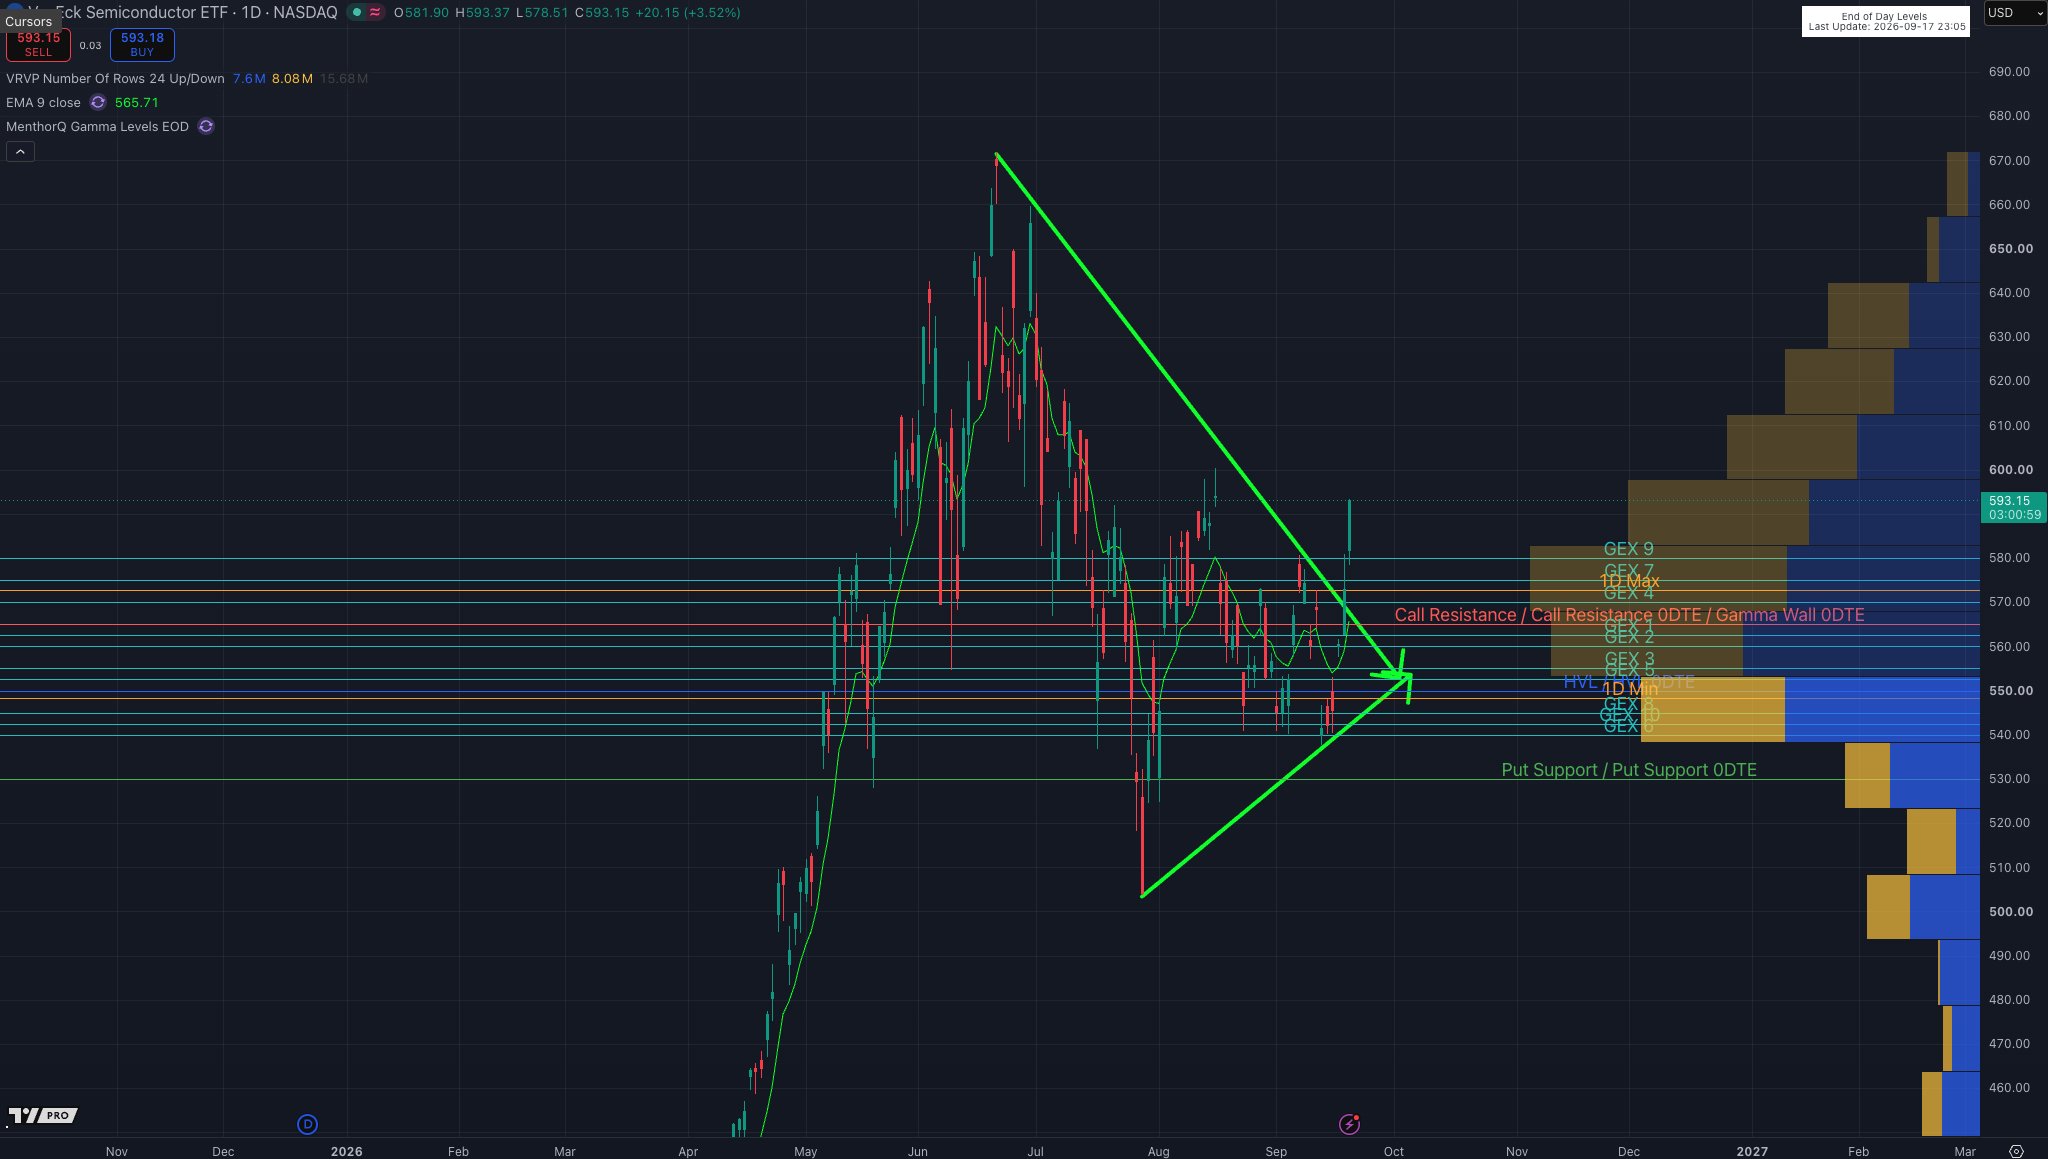
Task: Click the pink data status wave icon
Action: (x=375, y=13)
